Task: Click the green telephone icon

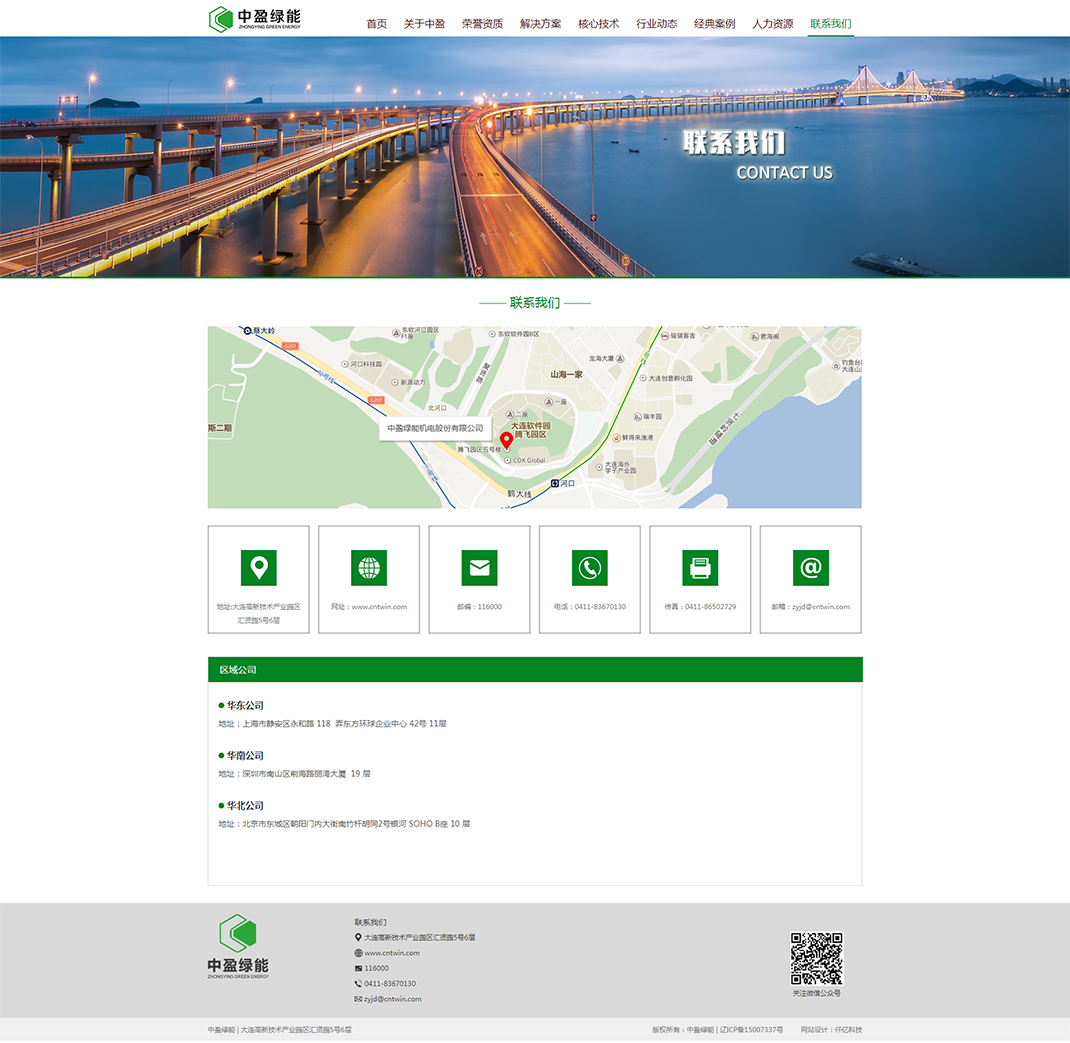Action: [590, 568]
